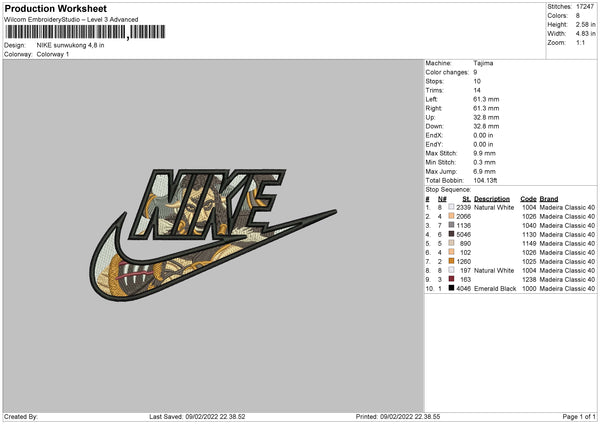Click the Width value '4.83 in'

[x=585, y=34]
